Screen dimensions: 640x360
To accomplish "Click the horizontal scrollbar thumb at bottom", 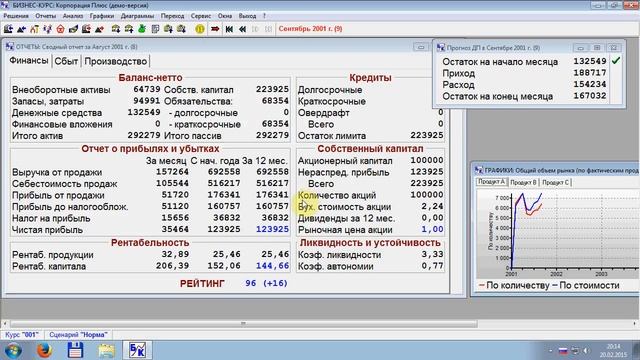I will [243, 324].
